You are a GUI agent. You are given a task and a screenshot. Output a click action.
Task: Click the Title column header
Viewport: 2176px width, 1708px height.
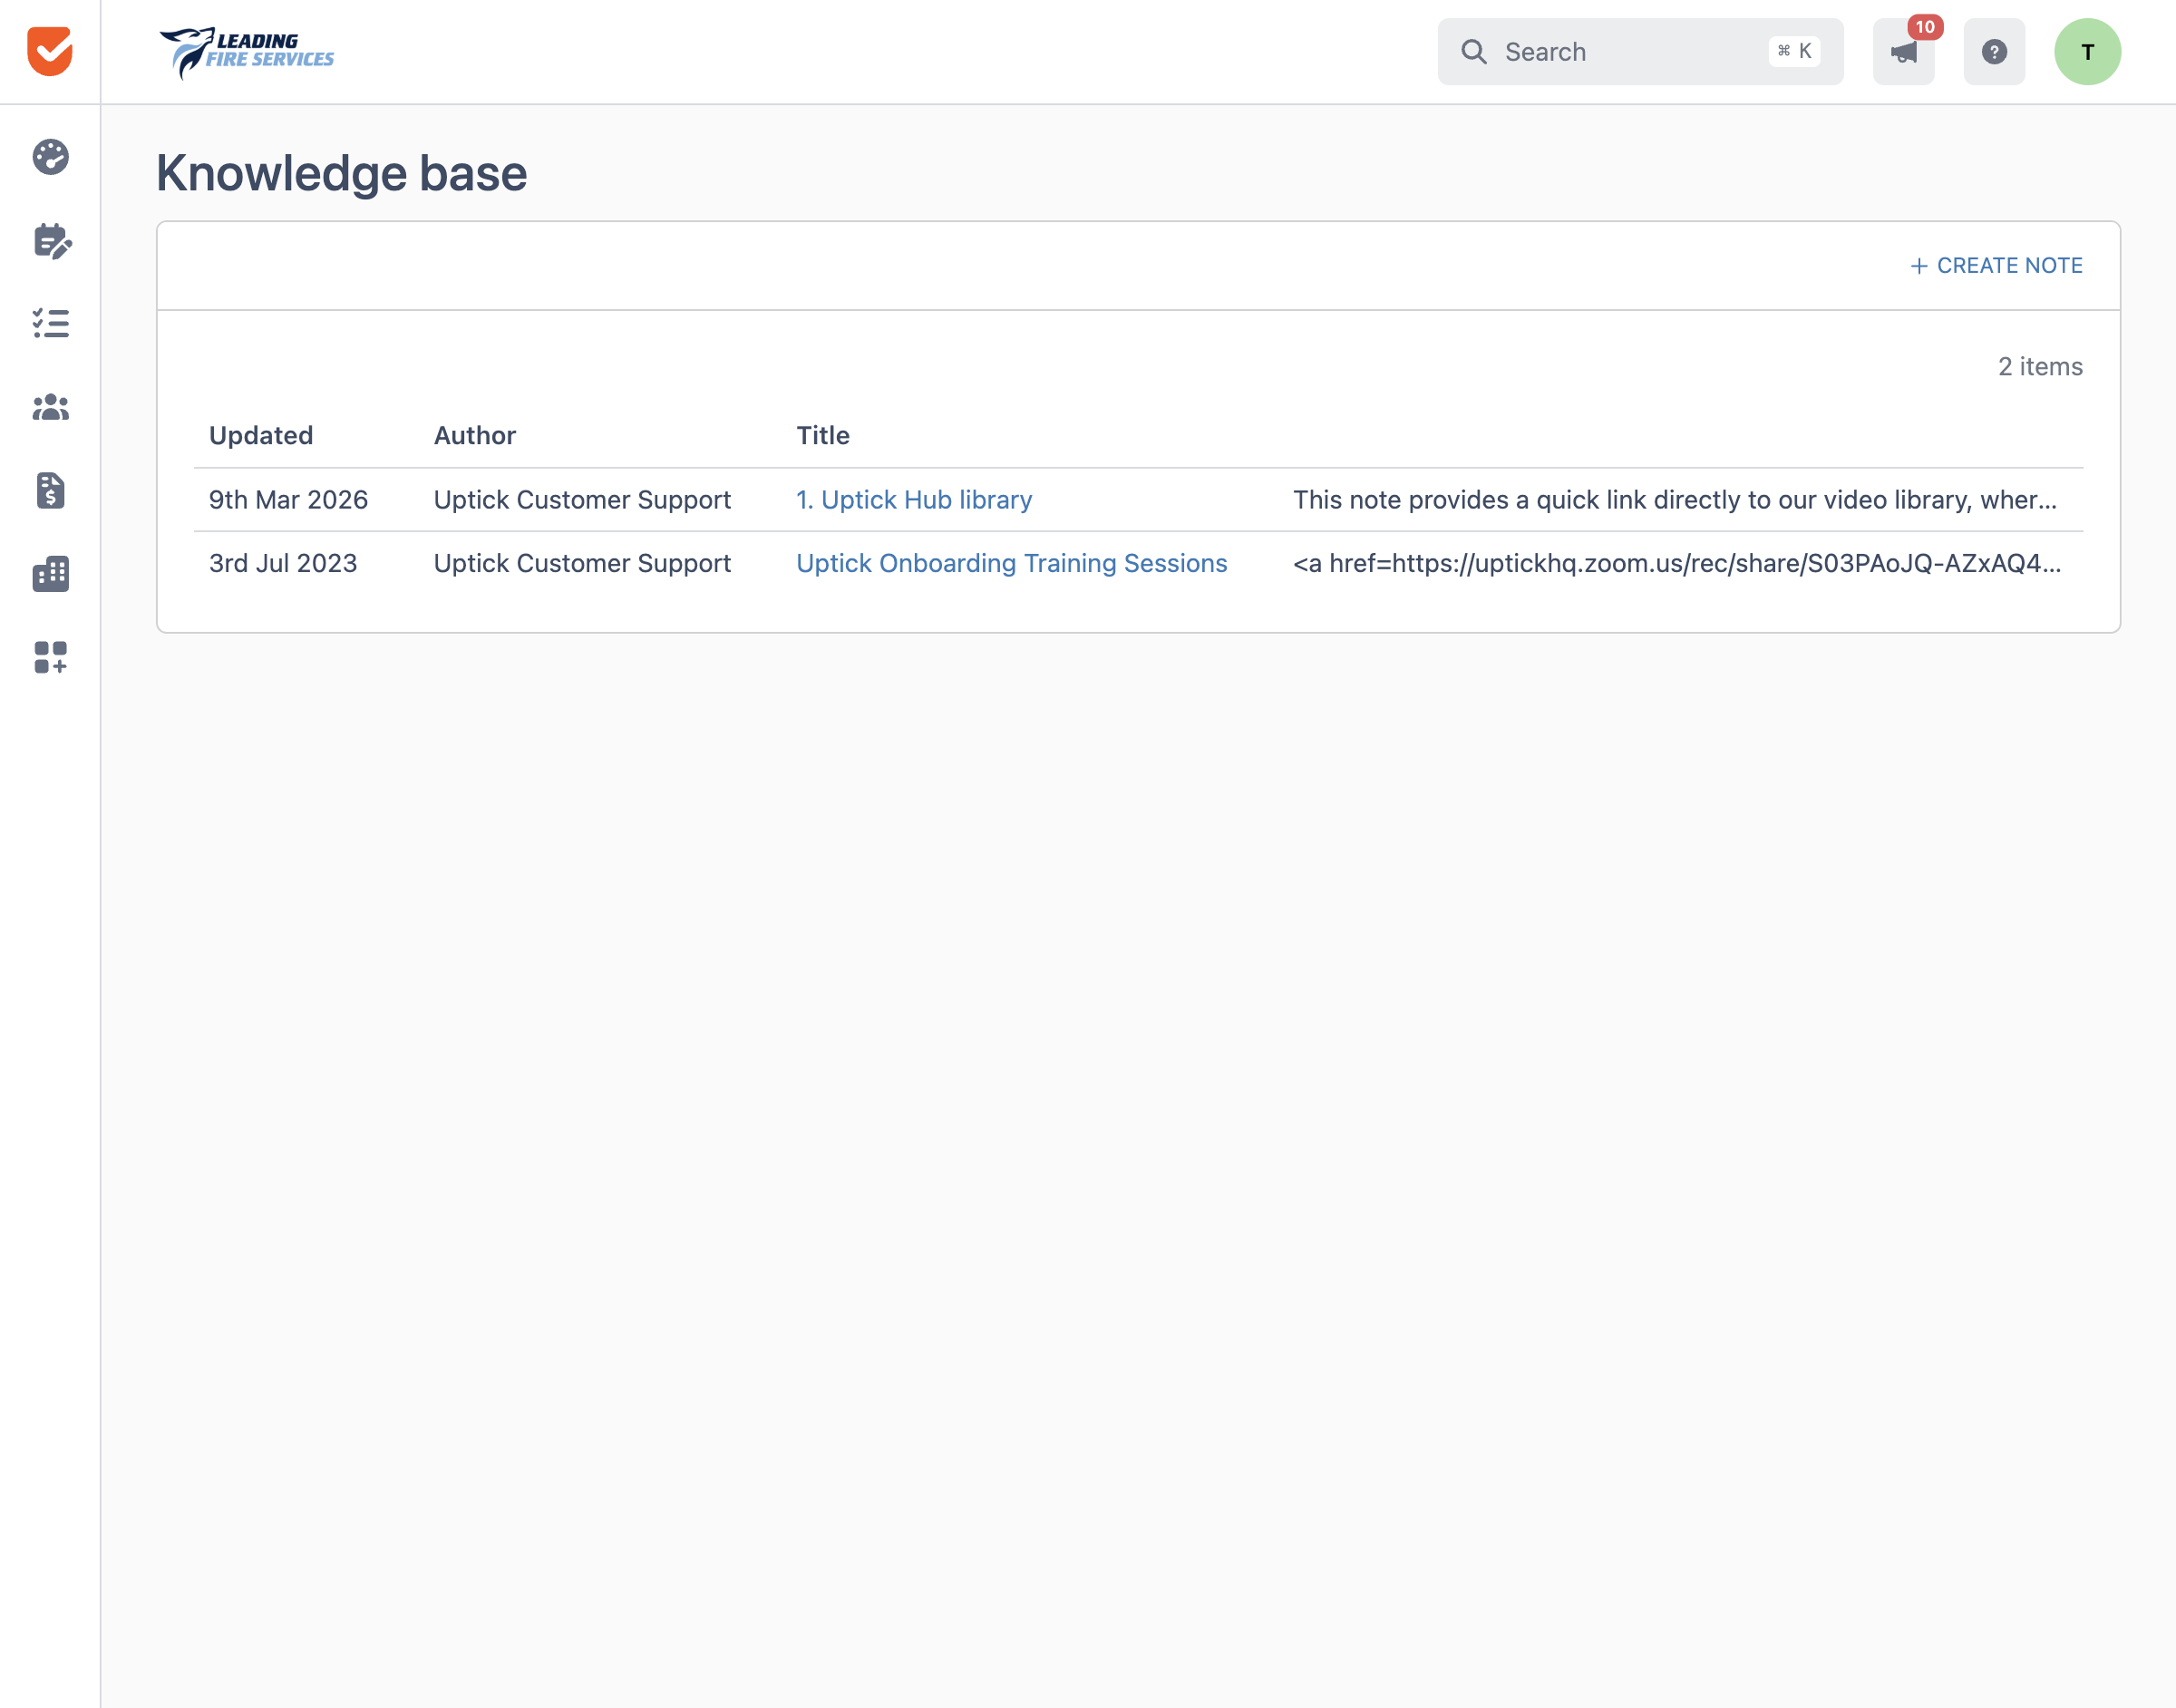[x=823, y=435]
